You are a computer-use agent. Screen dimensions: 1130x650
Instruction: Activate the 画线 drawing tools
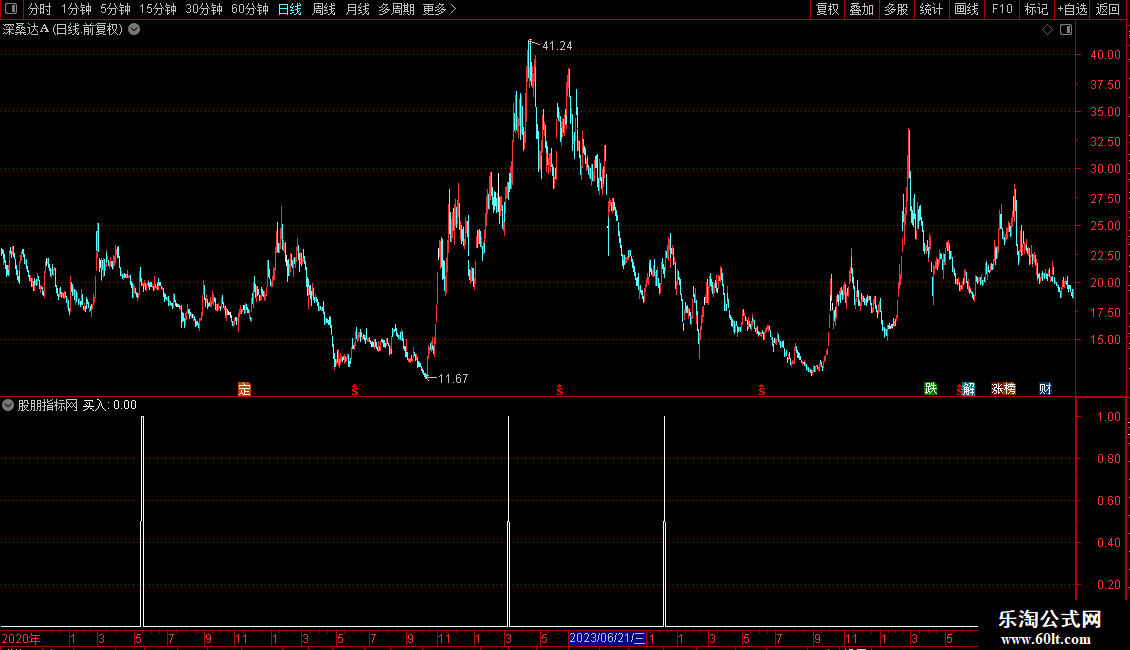click(966, 9)
